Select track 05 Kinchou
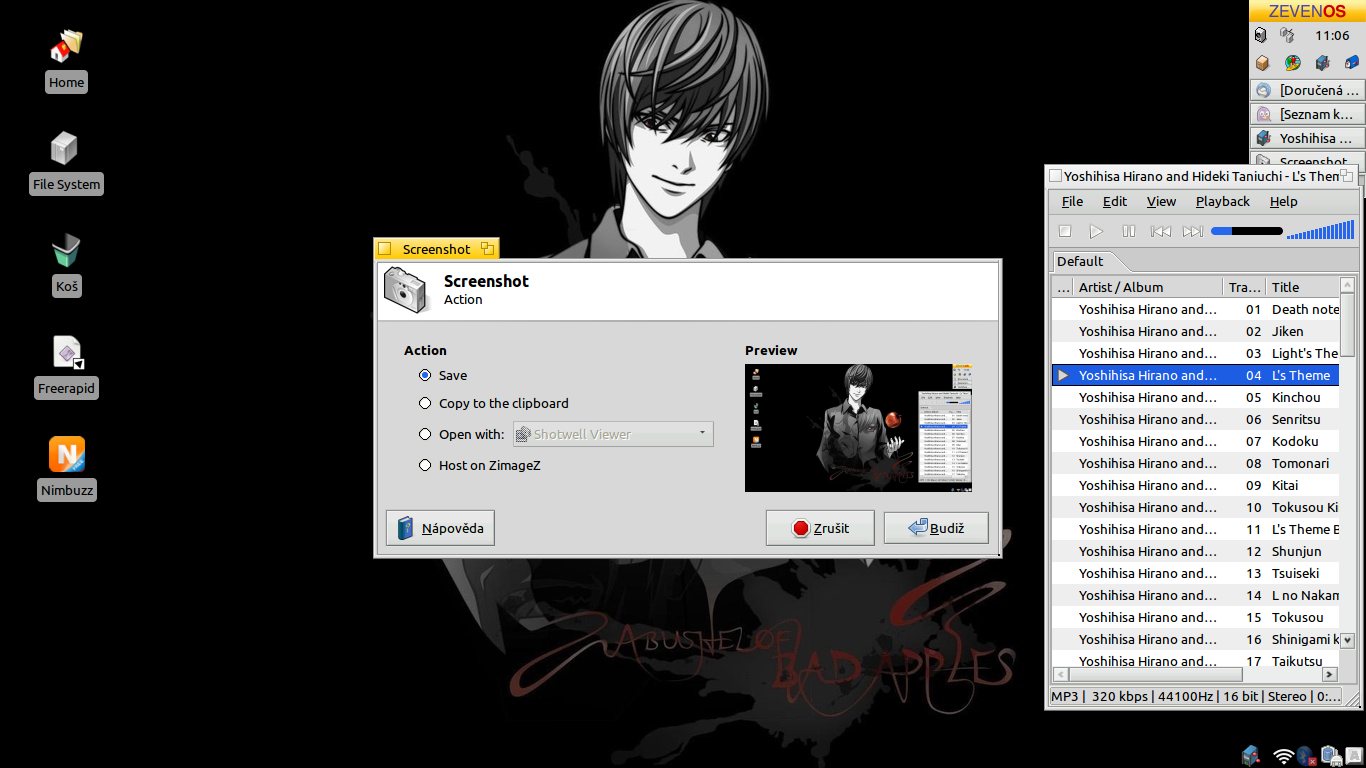Screen dimensions: 1366x768 point(1195,397)
